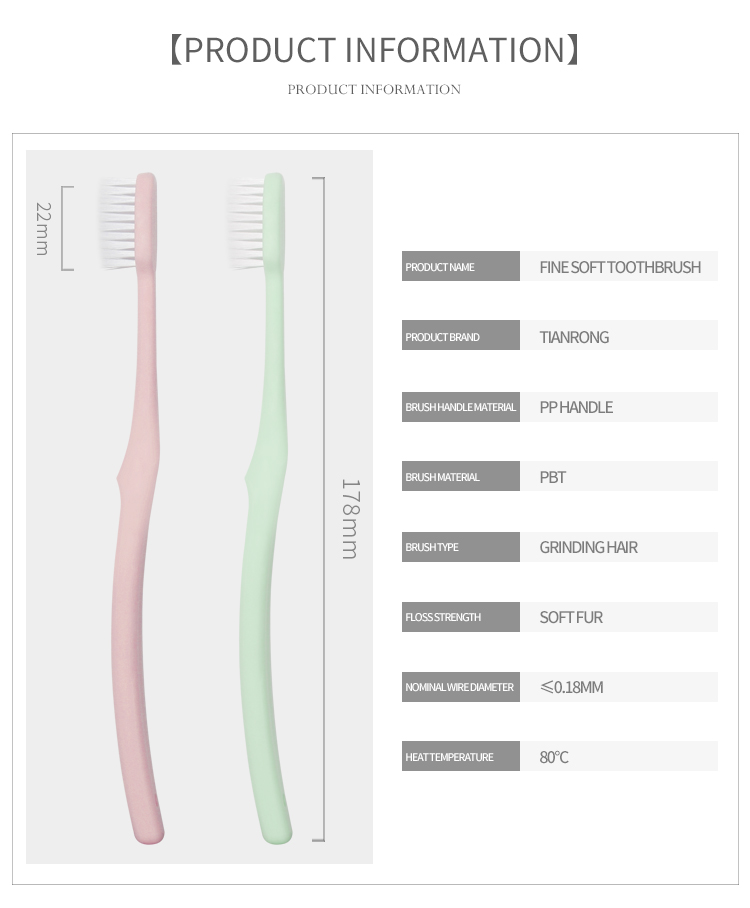Screen dimensions: 750x908
Task: Click the FINE SOFT TOOTHBRUSH value
Action: pos(620,267)
